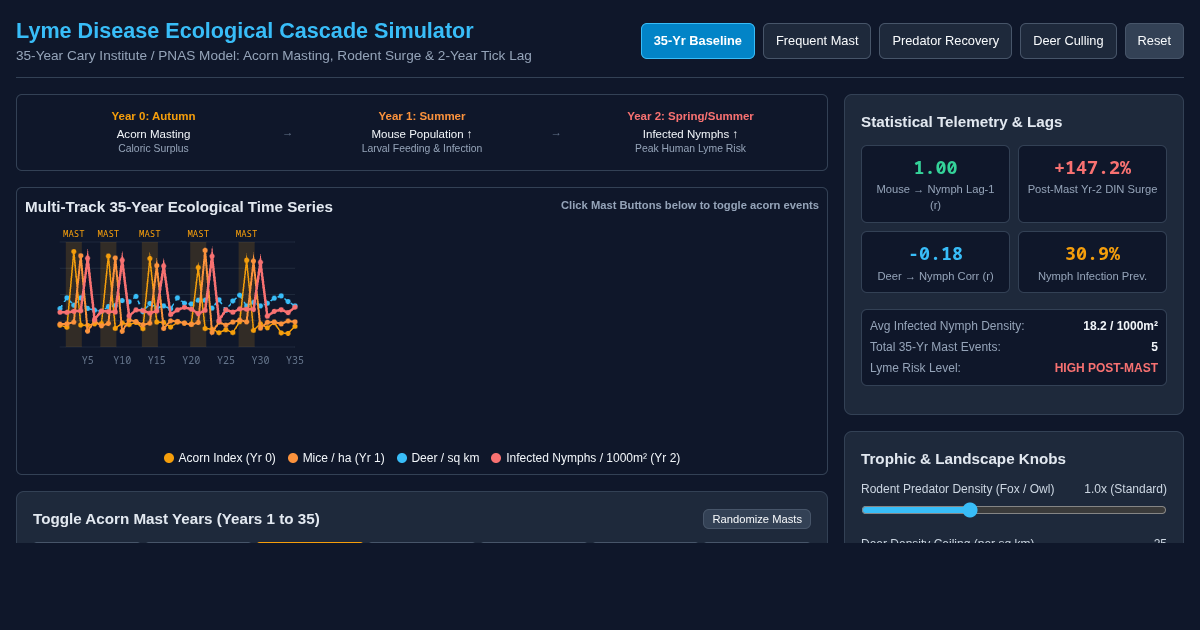Choose the Deer Culling scenario
The image size is (1200, 630).
1068,41
